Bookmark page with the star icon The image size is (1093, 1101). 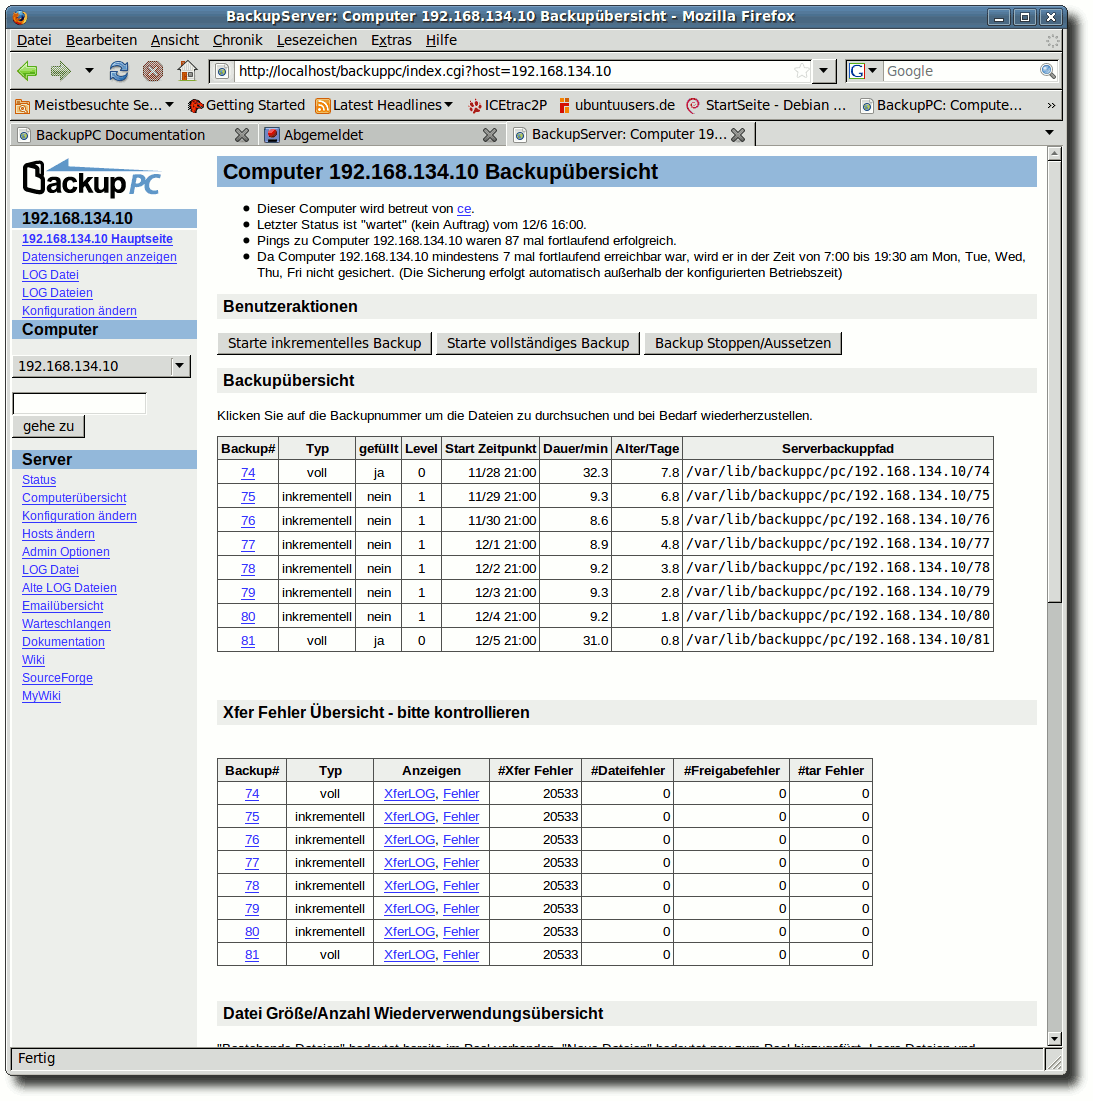tap(801, 71)
